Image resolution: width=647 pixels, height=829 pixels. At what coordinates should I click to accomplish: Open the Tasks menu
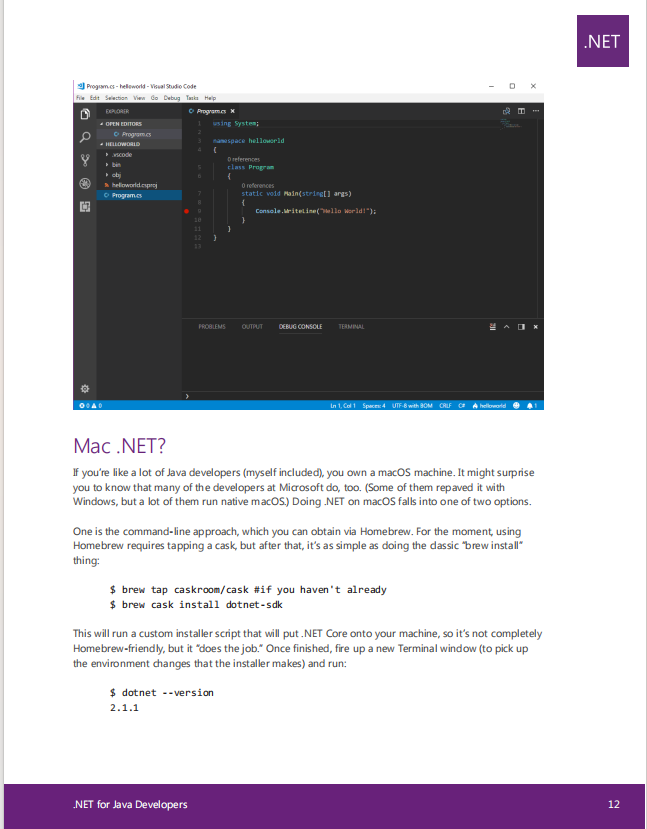(x=192, y=98)
